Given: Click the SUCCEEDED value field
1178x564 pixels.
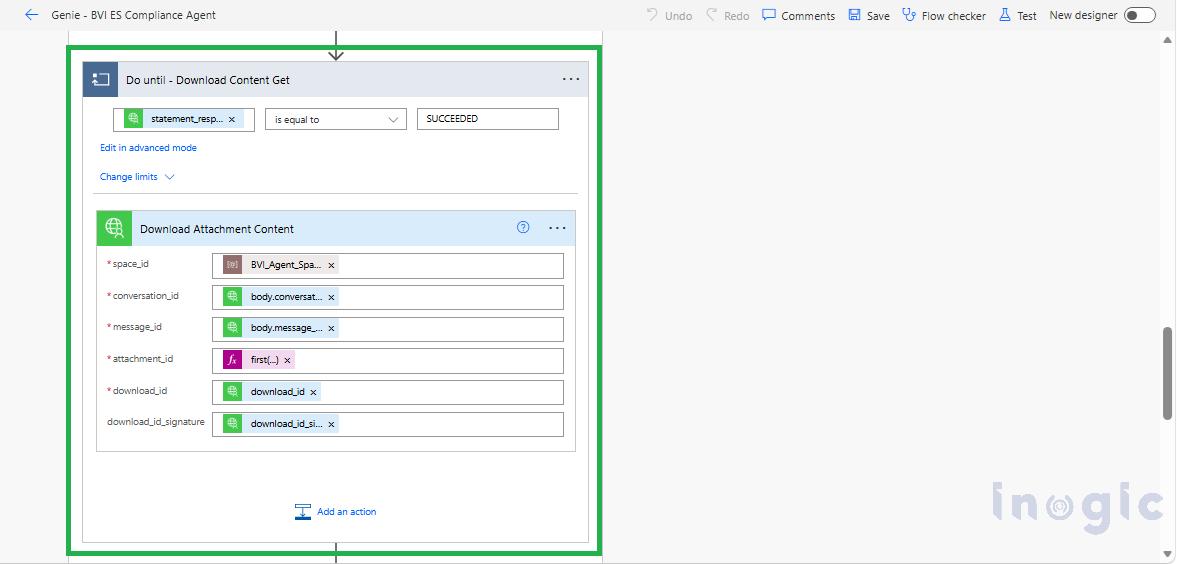Looking at the screenshot, I should (x=488, y=119).
